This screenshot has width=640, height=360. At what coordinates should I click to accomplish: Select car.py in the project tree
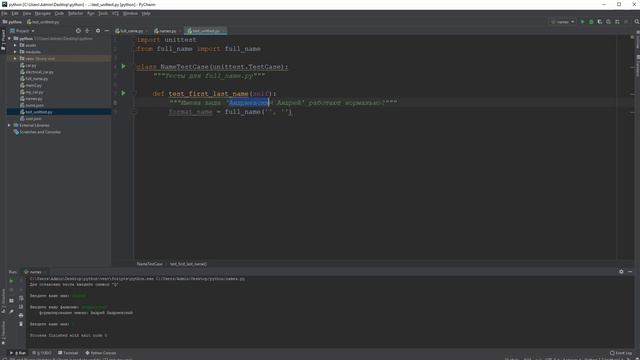[x=29, y=65]
